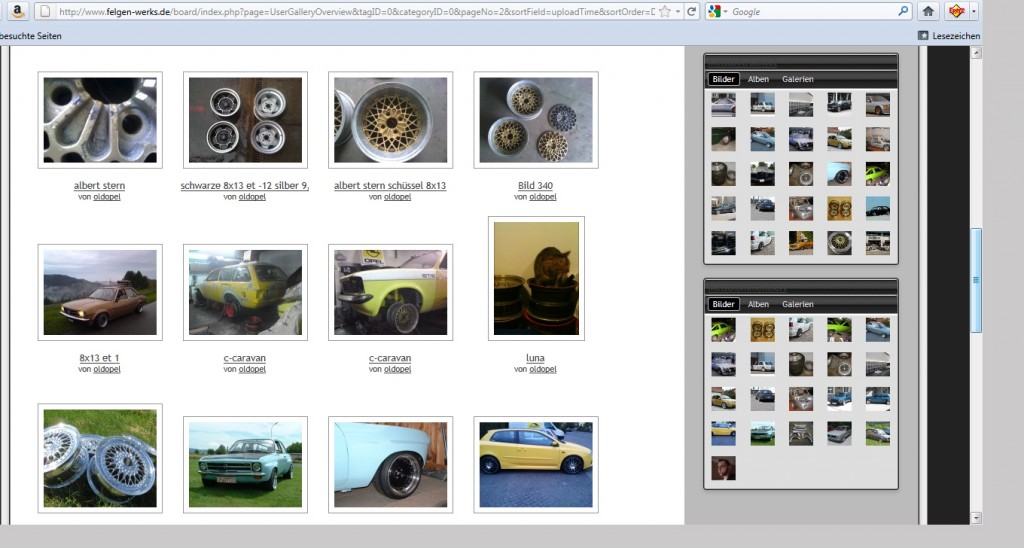This screenshot has height=548, width=1024.
Task: Click the magnifier icon in the search box
Action: point(902,11)
